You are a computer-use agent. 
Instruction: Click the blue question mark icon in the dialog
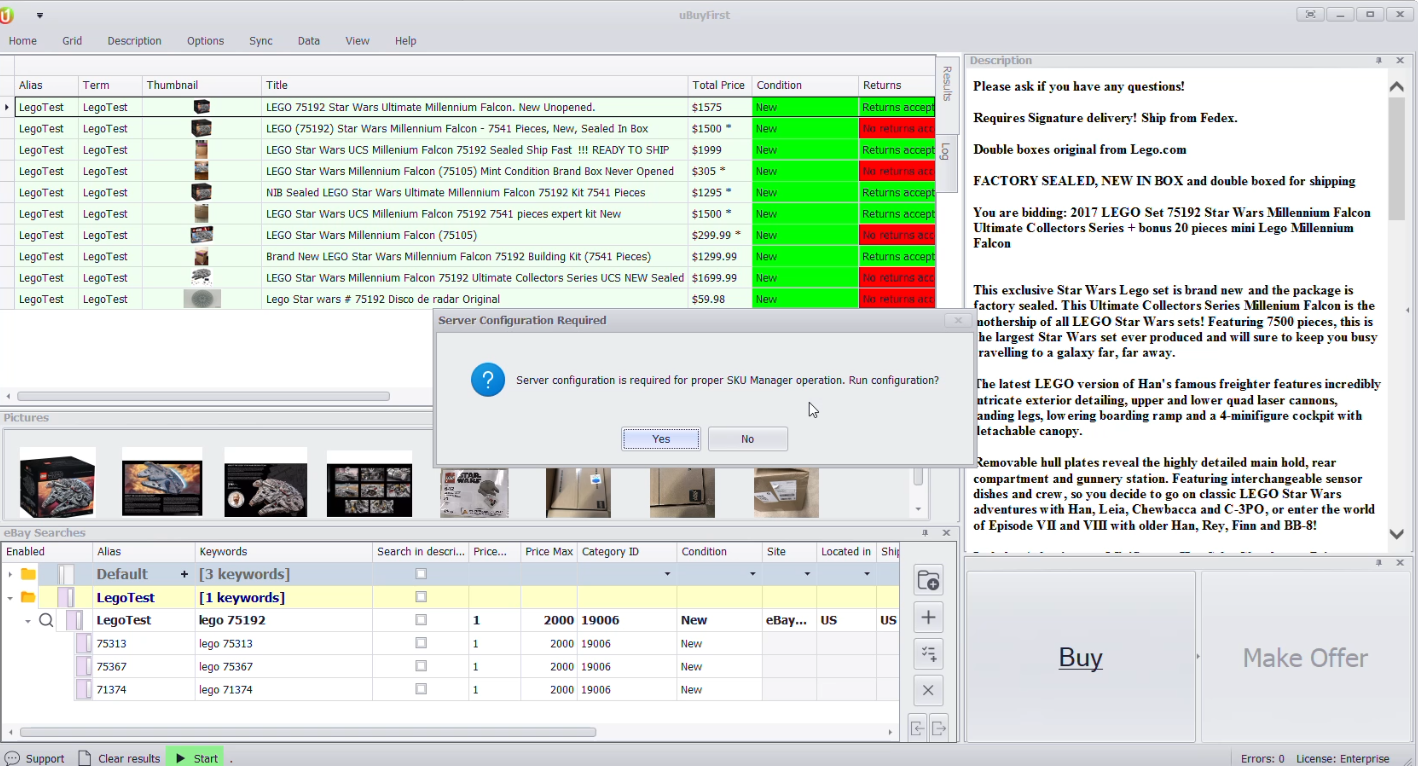tap(488, 380)
